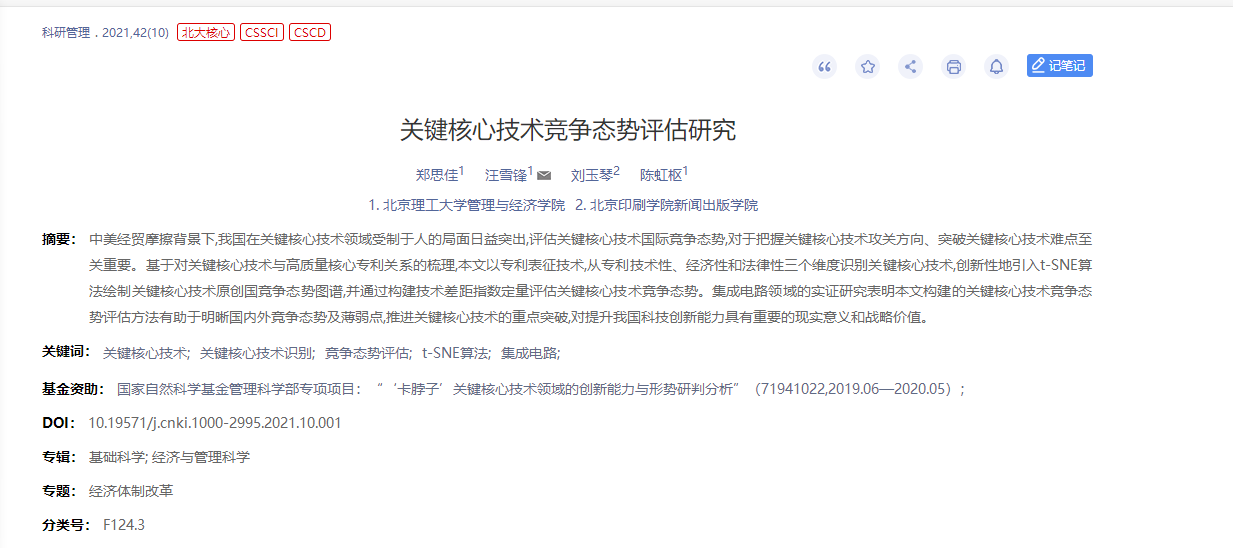Click keyword 关键核心技术识别
Image resolution: width=1233 pixels, height=548 pixels.
(x=256, y=353)
